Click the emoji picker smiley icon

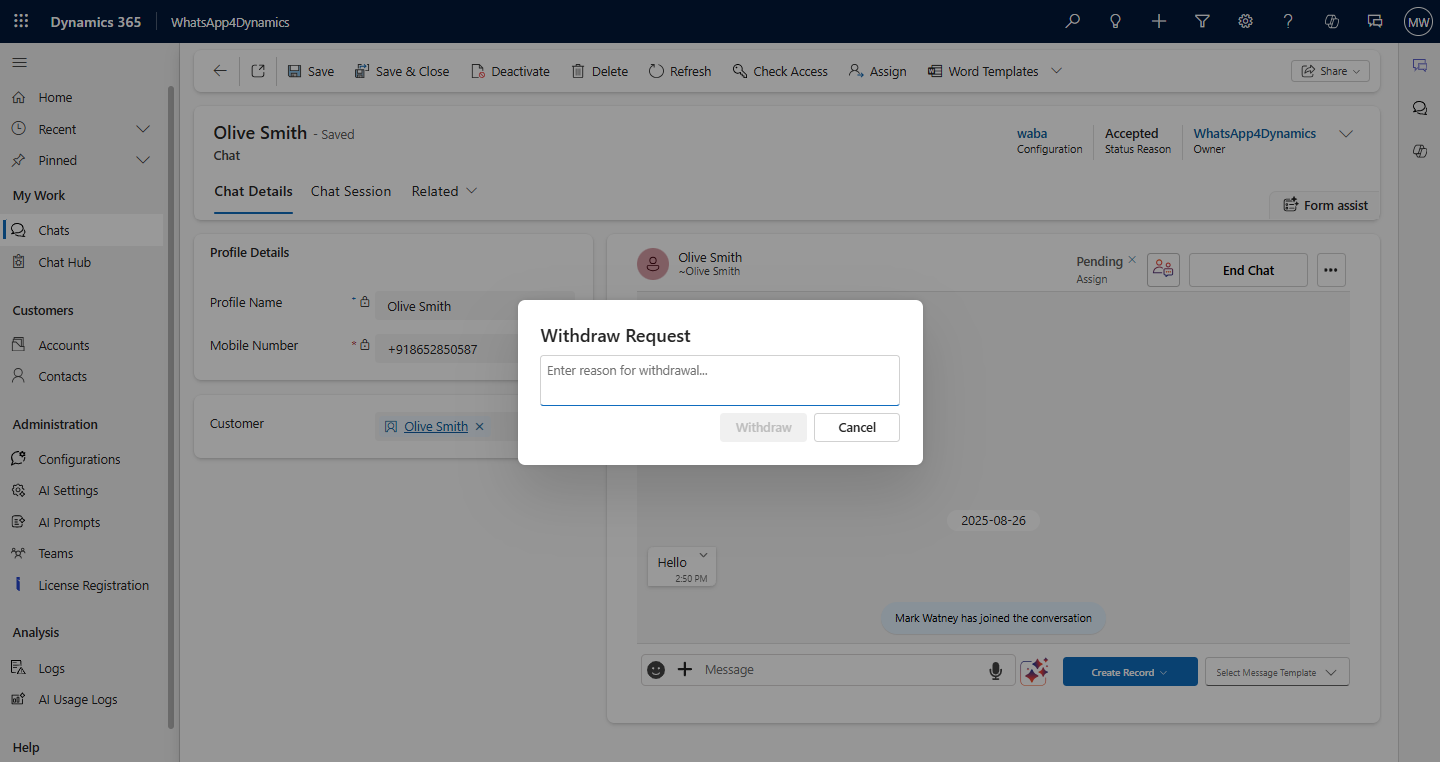click(656, 670)
